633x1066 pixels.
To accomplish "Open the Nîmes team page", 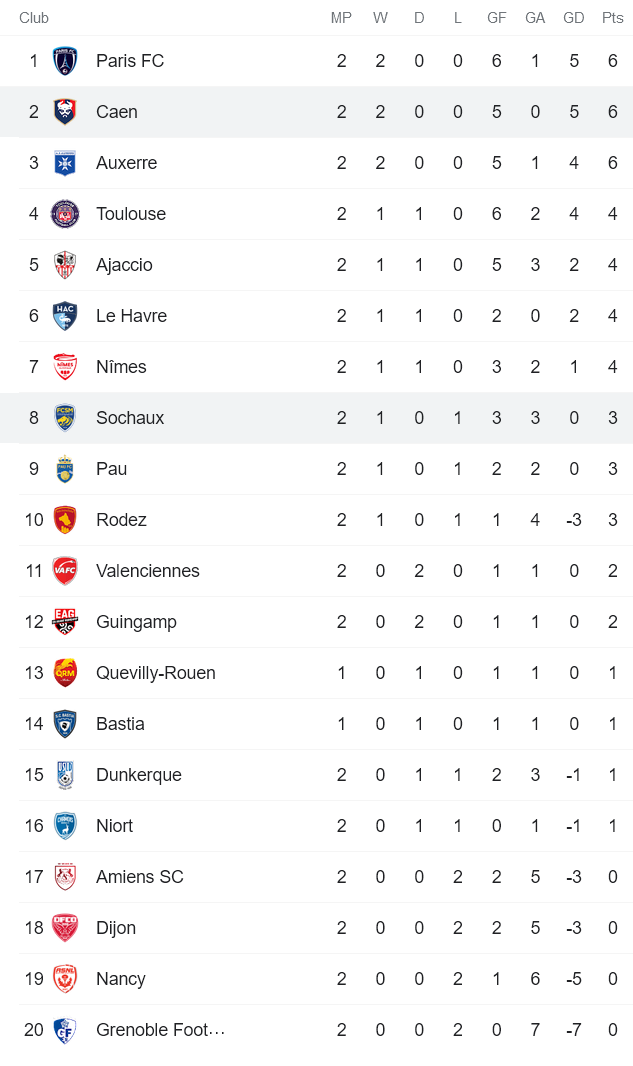I will [x=121, y=367].
